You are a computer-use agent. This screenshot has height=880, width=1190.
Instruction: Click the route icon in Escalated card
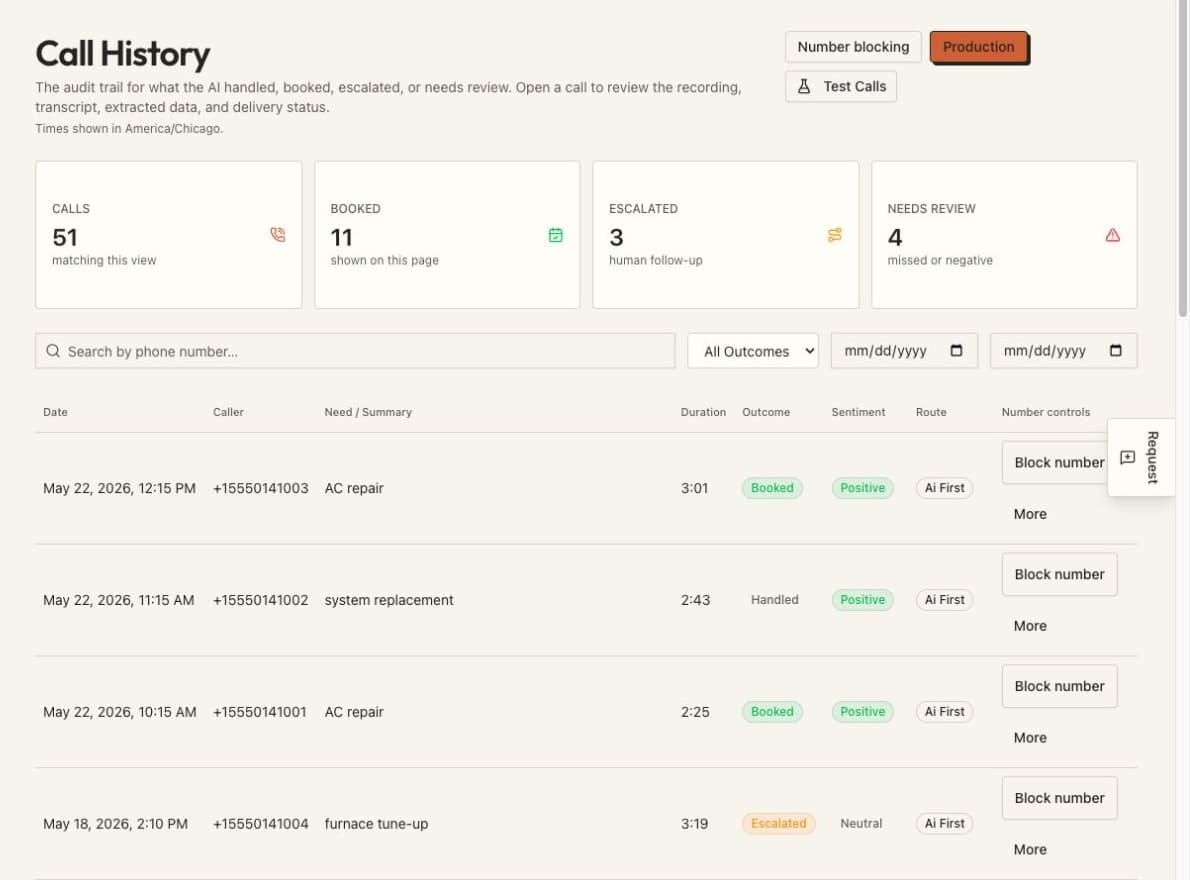click(x=834, y=235)
